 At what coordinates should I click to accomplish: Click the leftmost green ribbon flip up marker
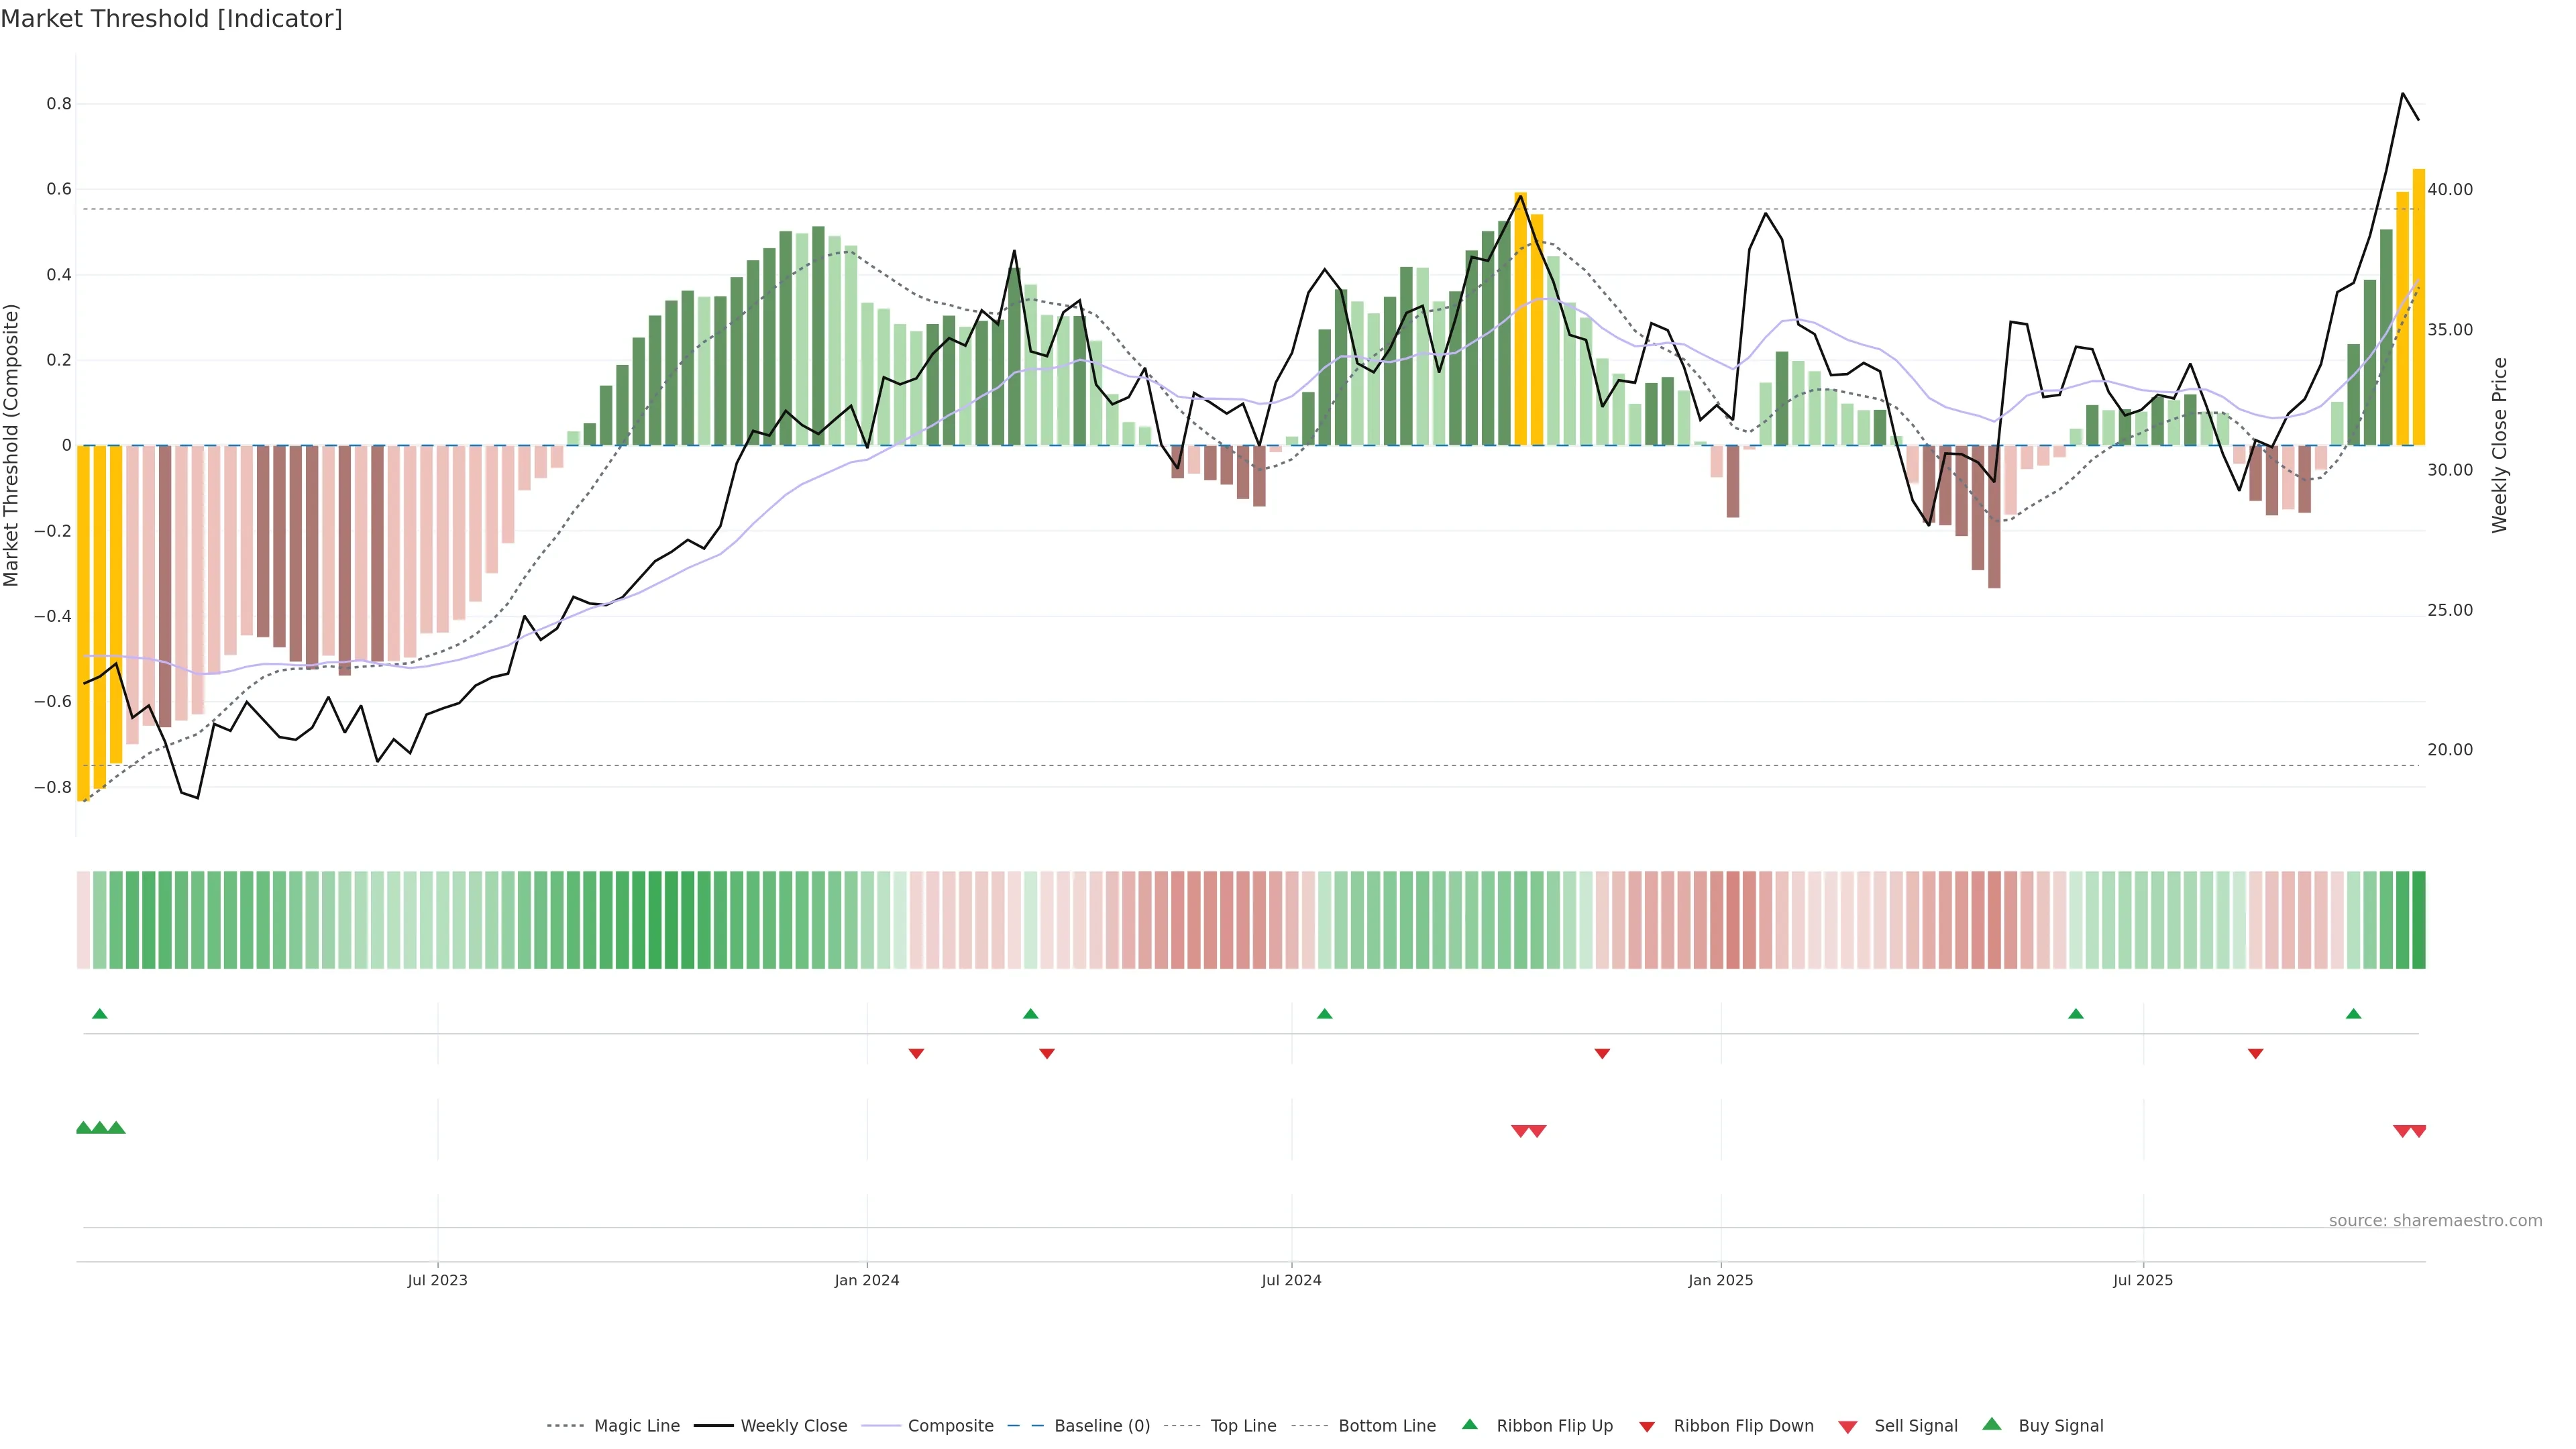[99, 1014]
